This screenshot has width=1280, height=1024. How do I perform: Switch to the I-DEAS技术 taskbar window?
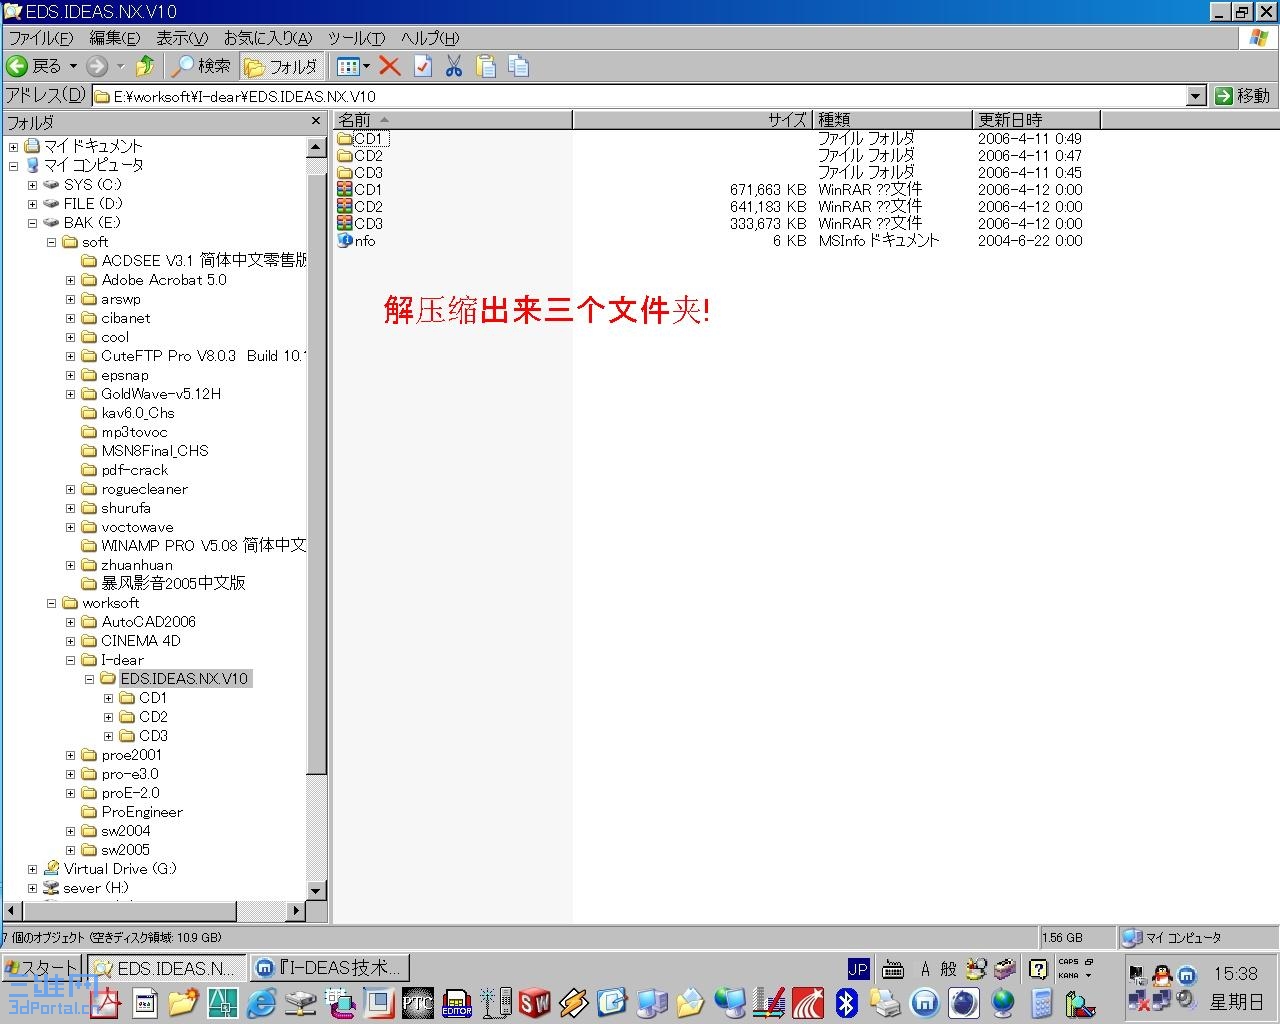click(x=330, y=968)
